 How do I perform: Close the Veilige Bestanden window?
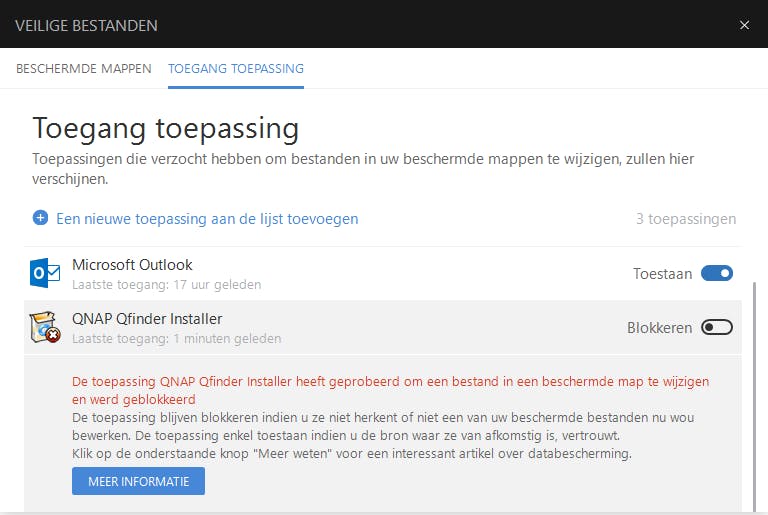(744, 25)
